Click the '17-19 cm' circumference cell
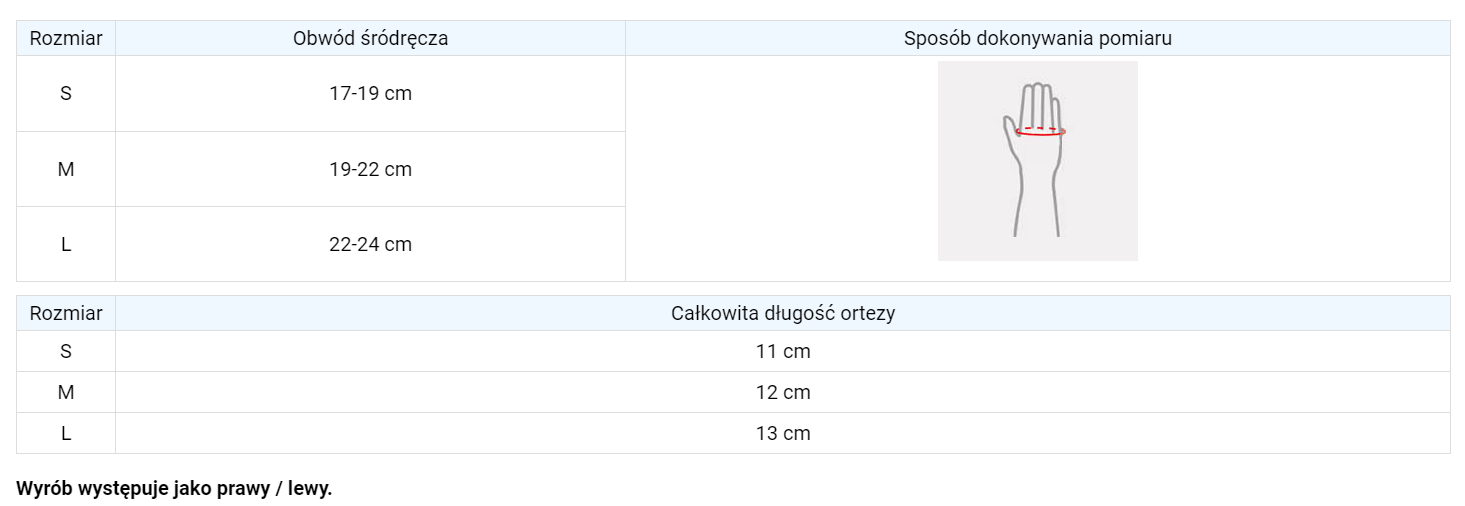This screenshot has height=506, width=1465. 370,94
